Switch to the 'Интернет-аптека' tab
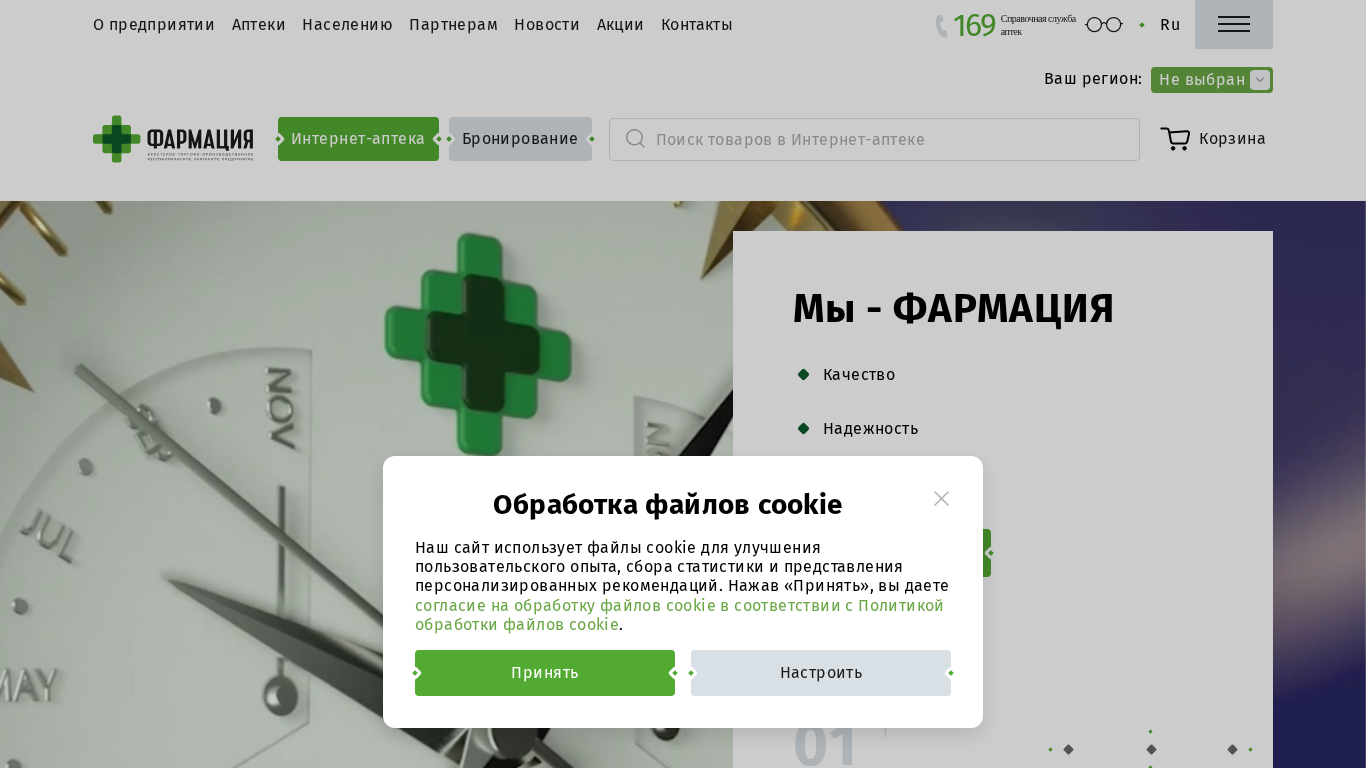The height and width of the screenshot is (768, 1366). [358, 139]
